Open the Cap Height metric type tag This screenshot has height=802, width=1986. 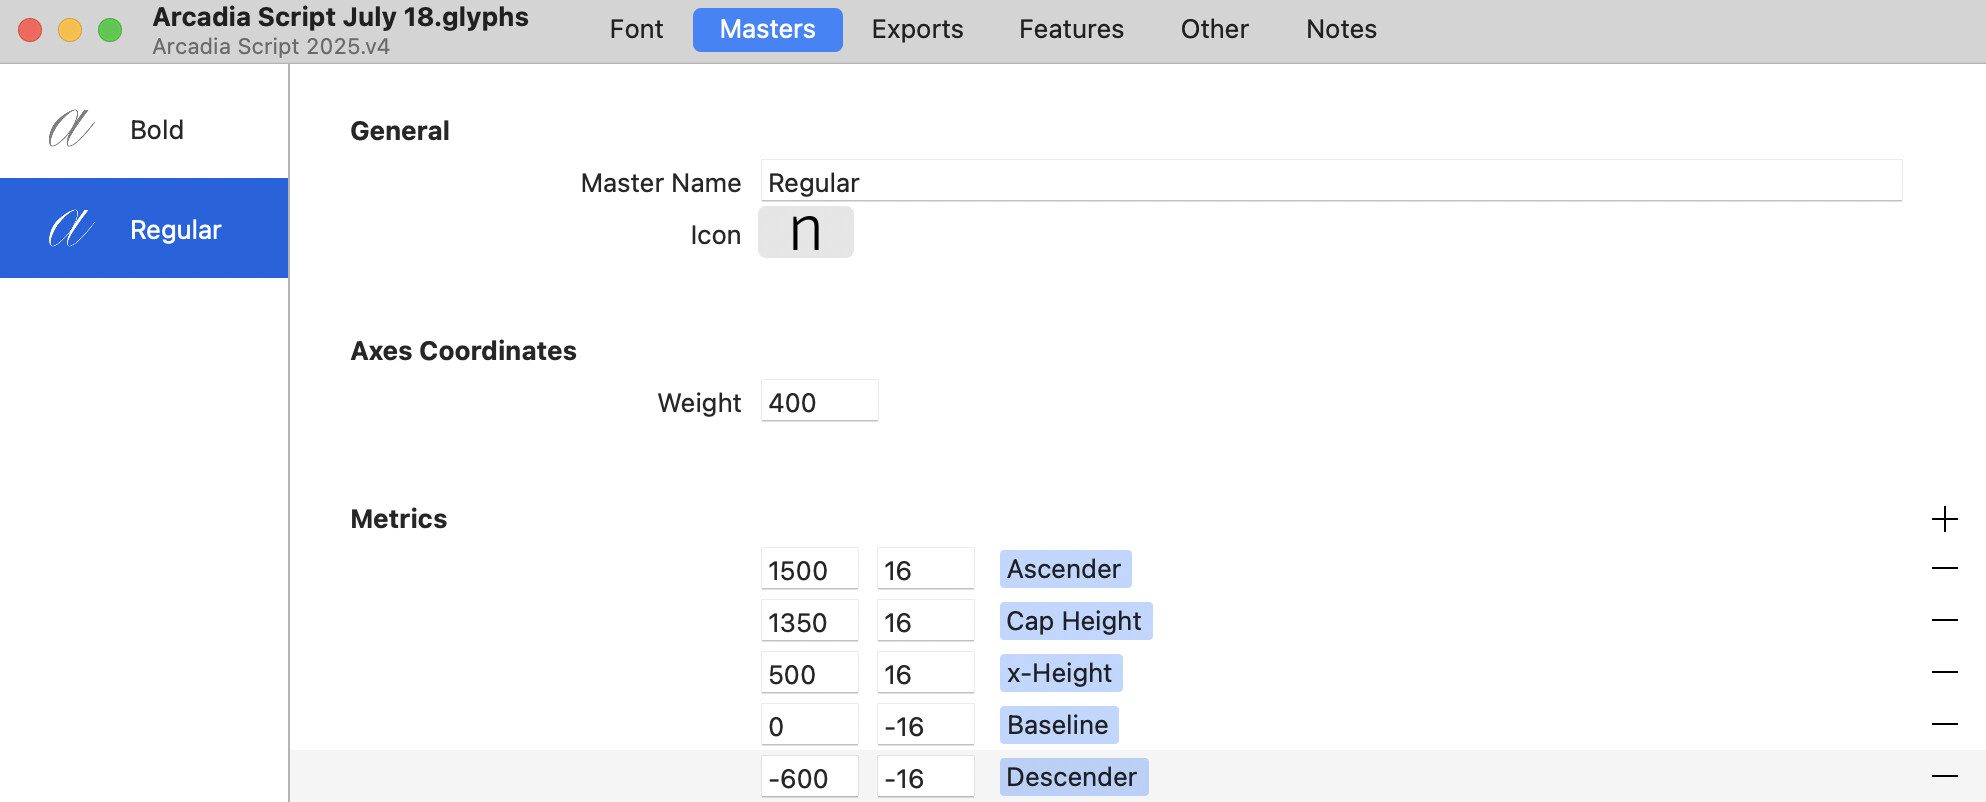[x=1075, y=621]
